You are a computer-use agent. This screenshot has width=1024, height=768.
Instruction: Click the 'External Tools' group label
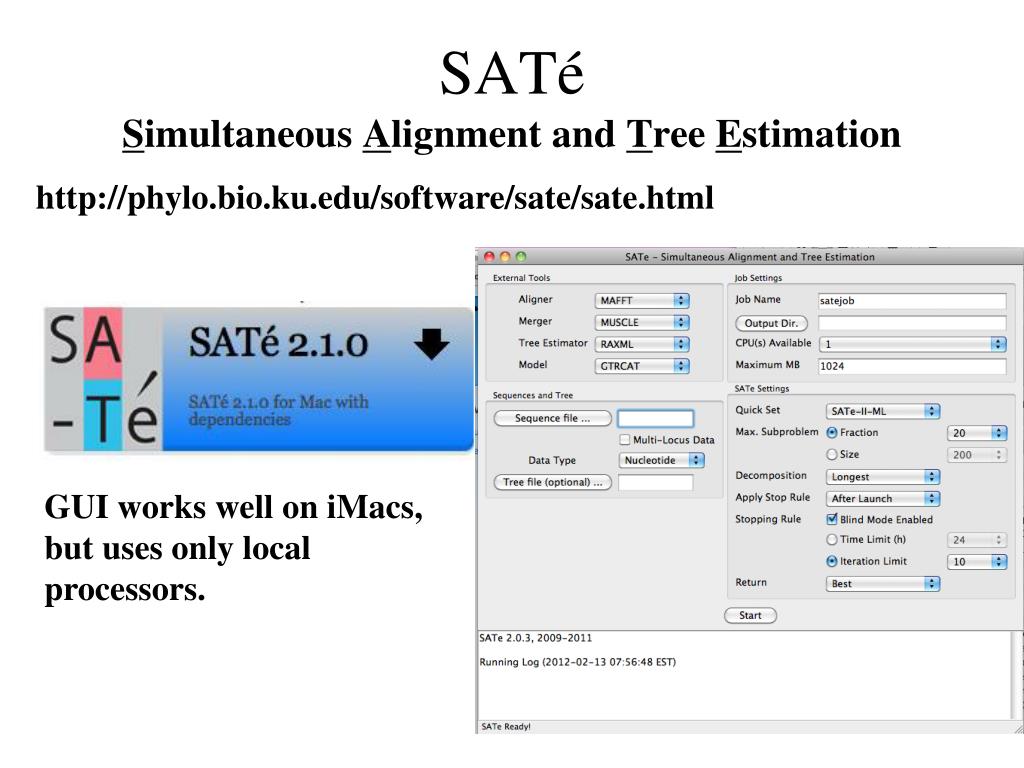tap(521, 278)
